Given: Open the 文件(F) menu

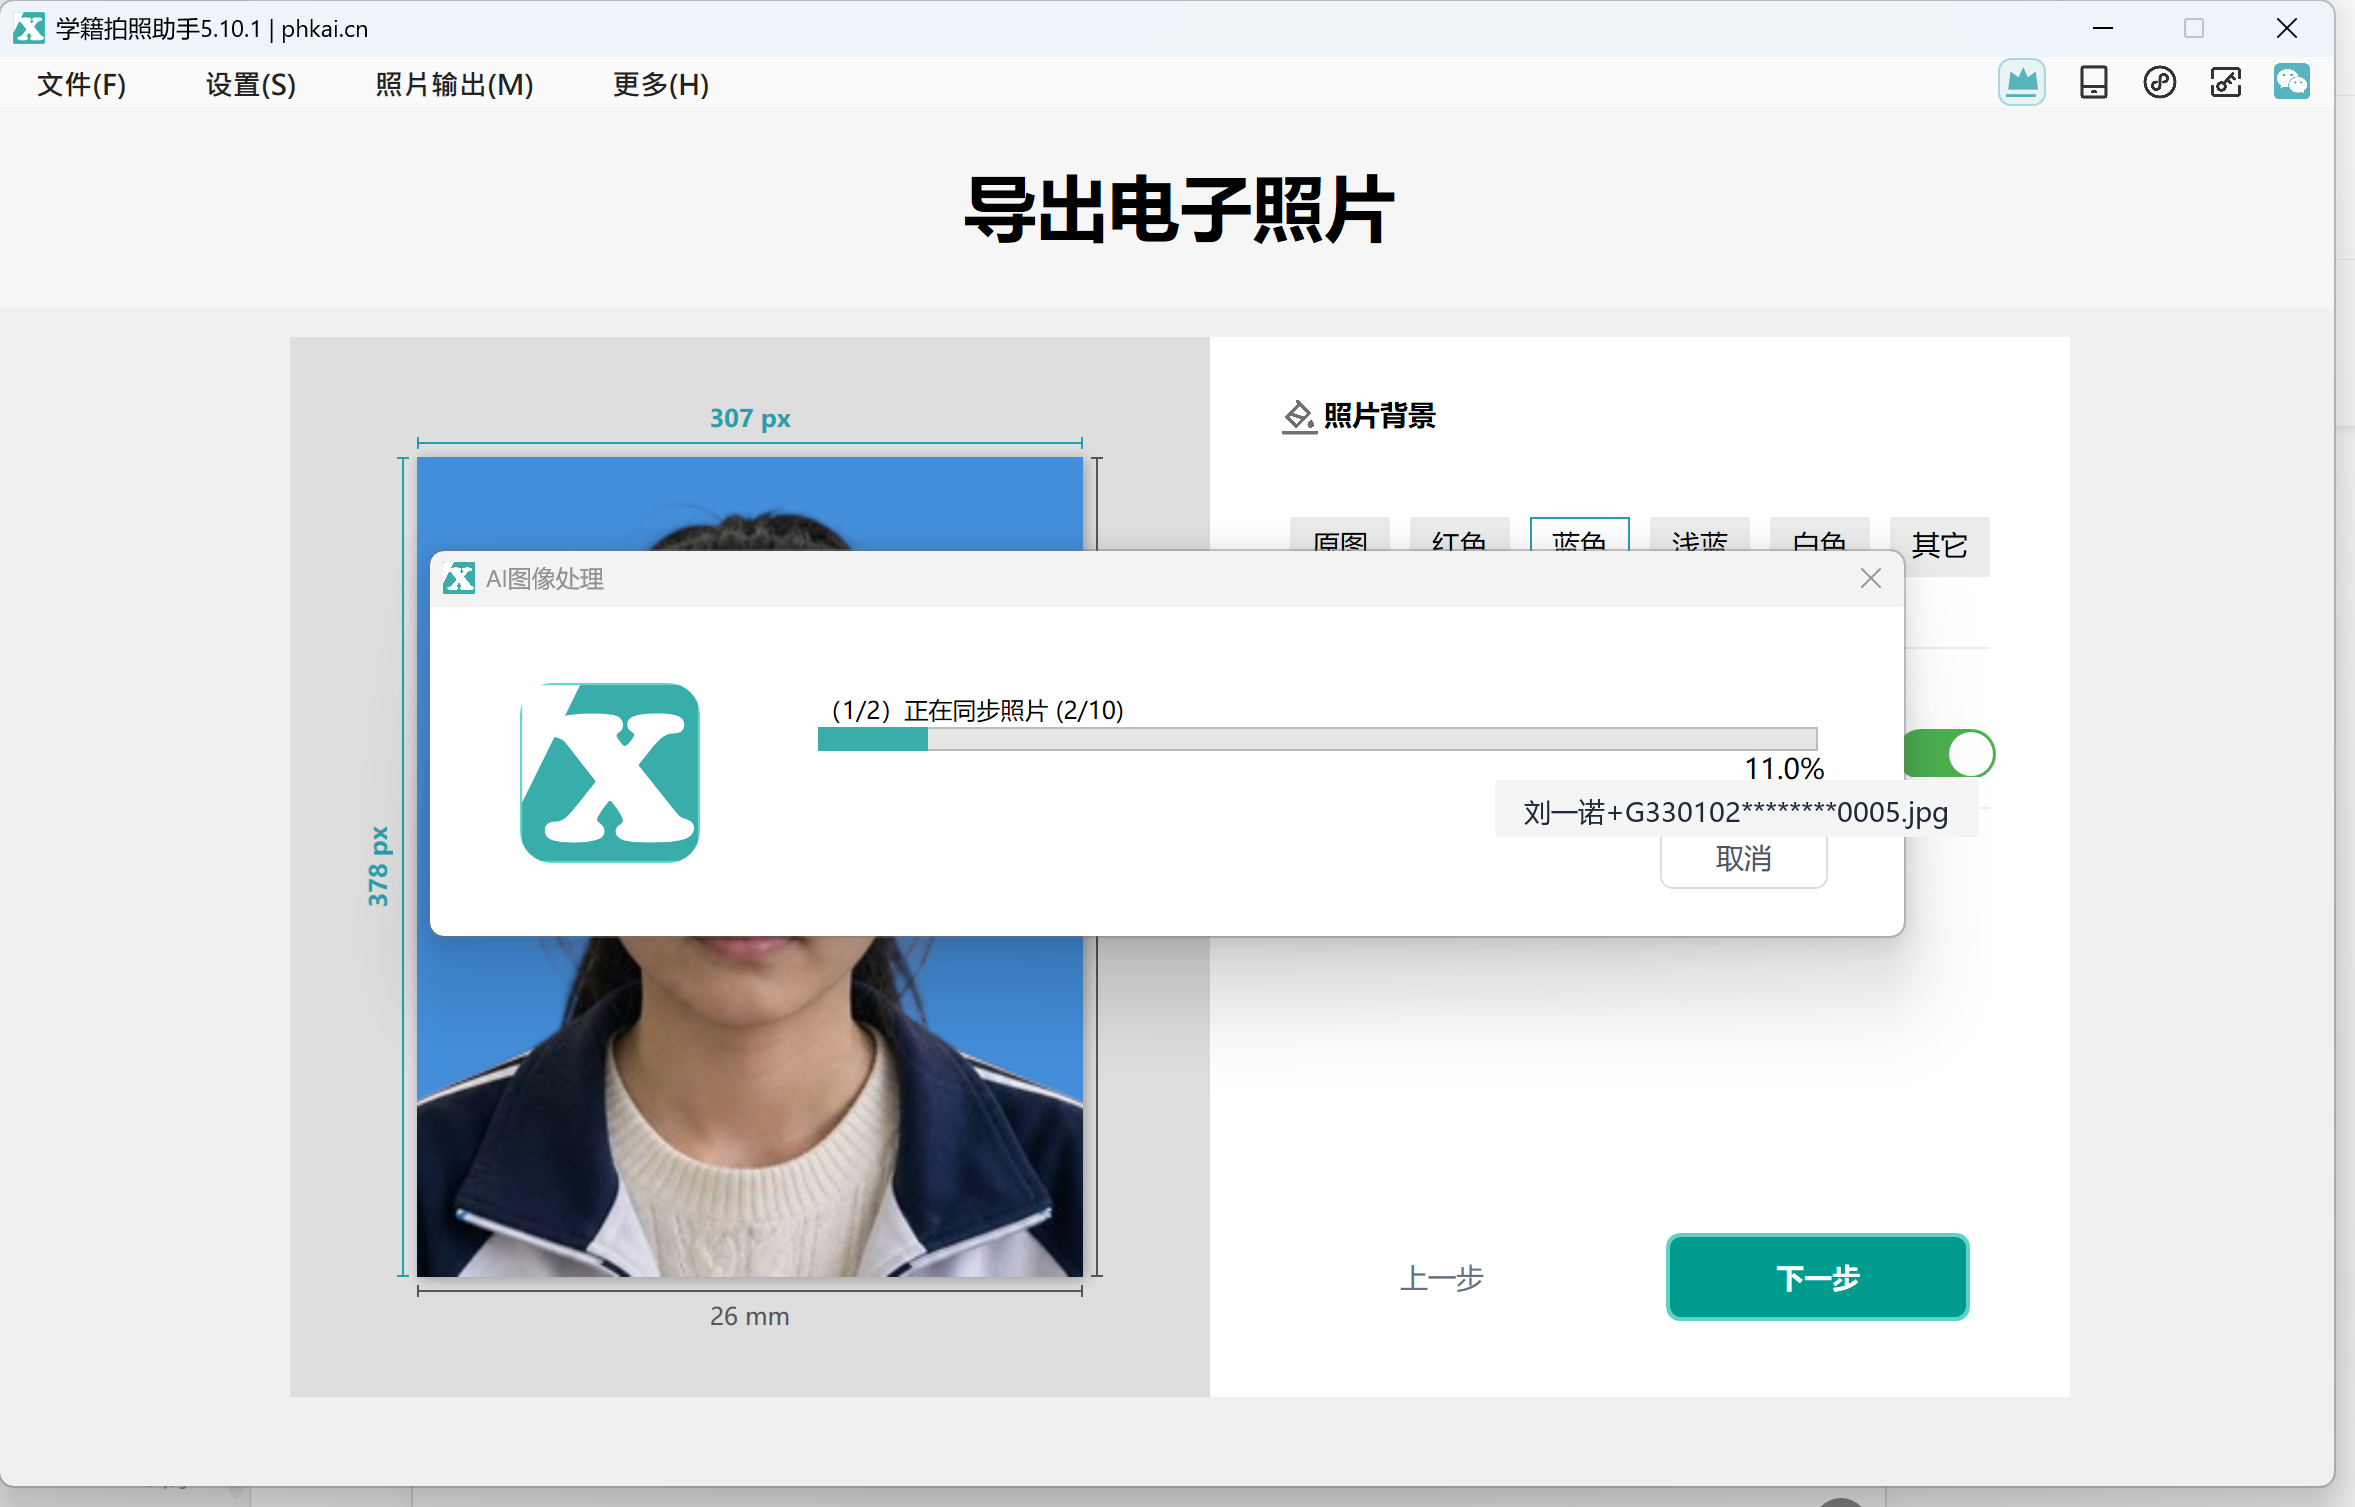Looking at the screenshot, I should [x=82, y=84].
